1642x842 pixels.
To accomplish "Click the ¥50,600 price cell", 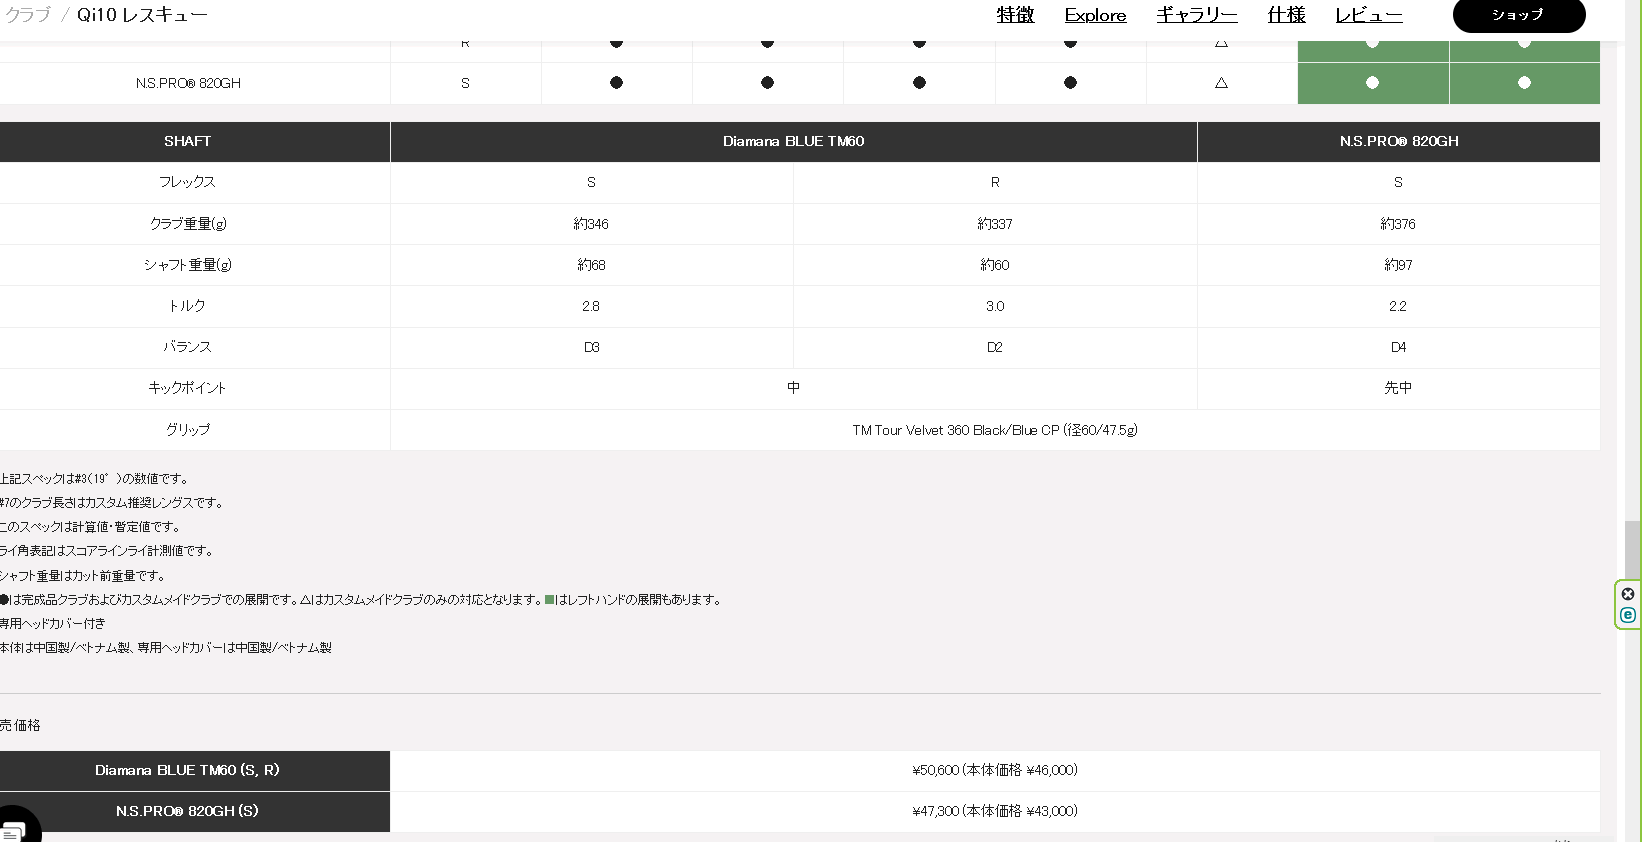I will [x=995, y=770].
